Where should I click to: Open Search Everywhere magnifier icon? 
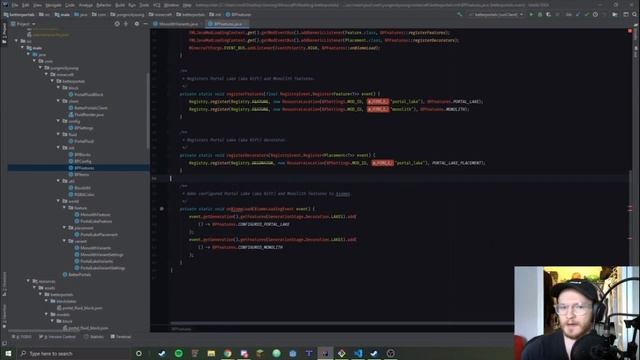tap(635, 14)
